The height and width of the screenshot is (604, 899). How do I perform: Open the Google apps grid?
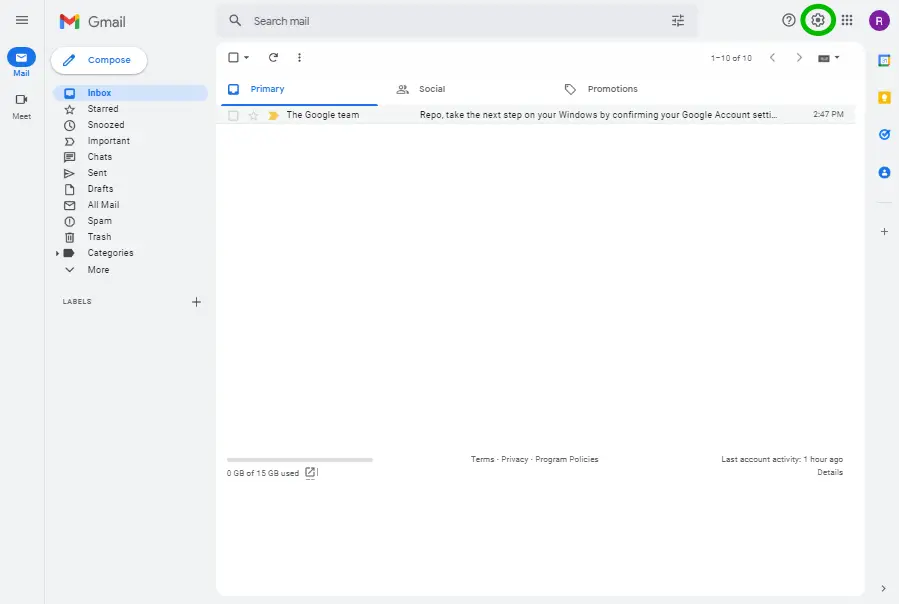point(847,20)
